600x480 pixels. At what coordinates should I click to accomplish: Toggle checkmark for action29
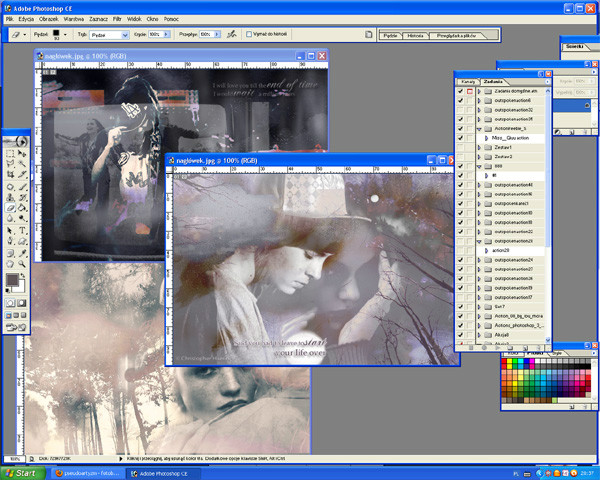(460, 251)
